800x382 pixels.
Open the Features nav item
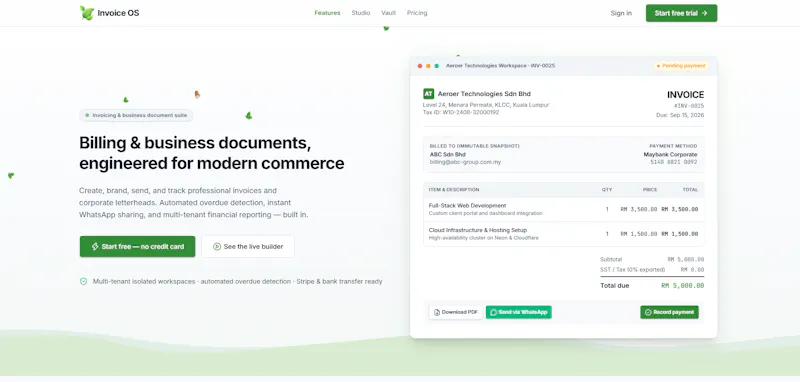327,13
